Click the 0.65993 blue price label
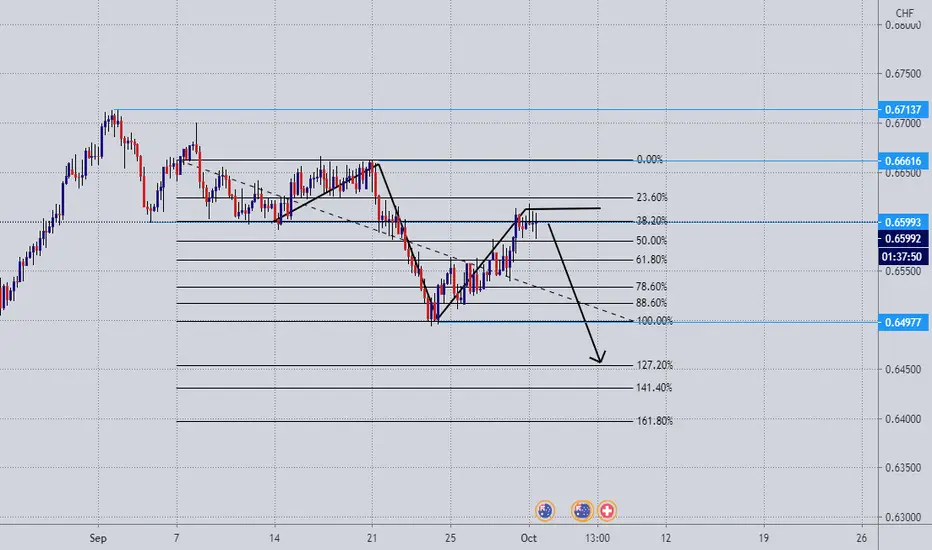Viewport: 932px width, 550px height. point(903,222)
